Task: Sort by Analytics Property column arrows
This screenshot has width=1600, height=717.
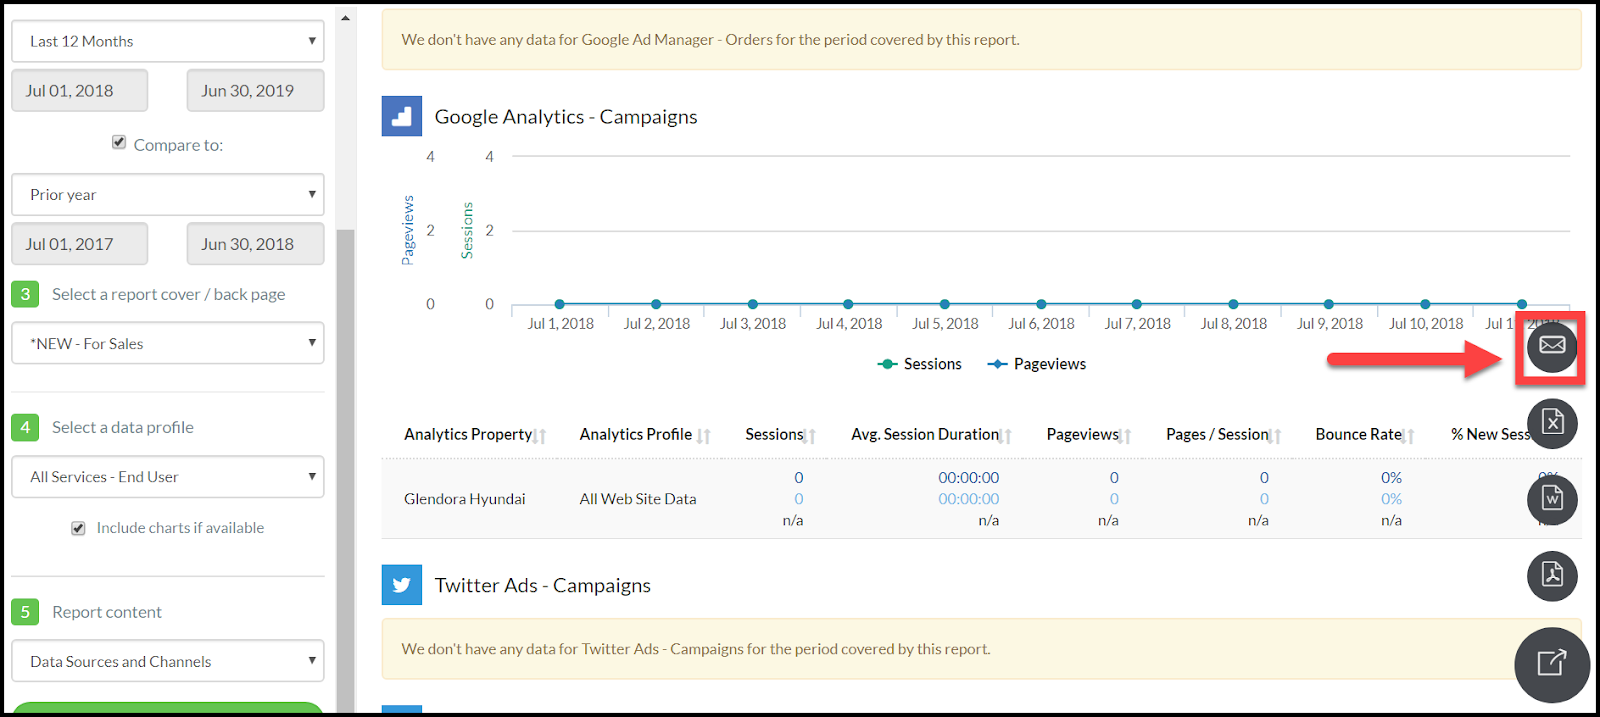Action: coord(540,436)
